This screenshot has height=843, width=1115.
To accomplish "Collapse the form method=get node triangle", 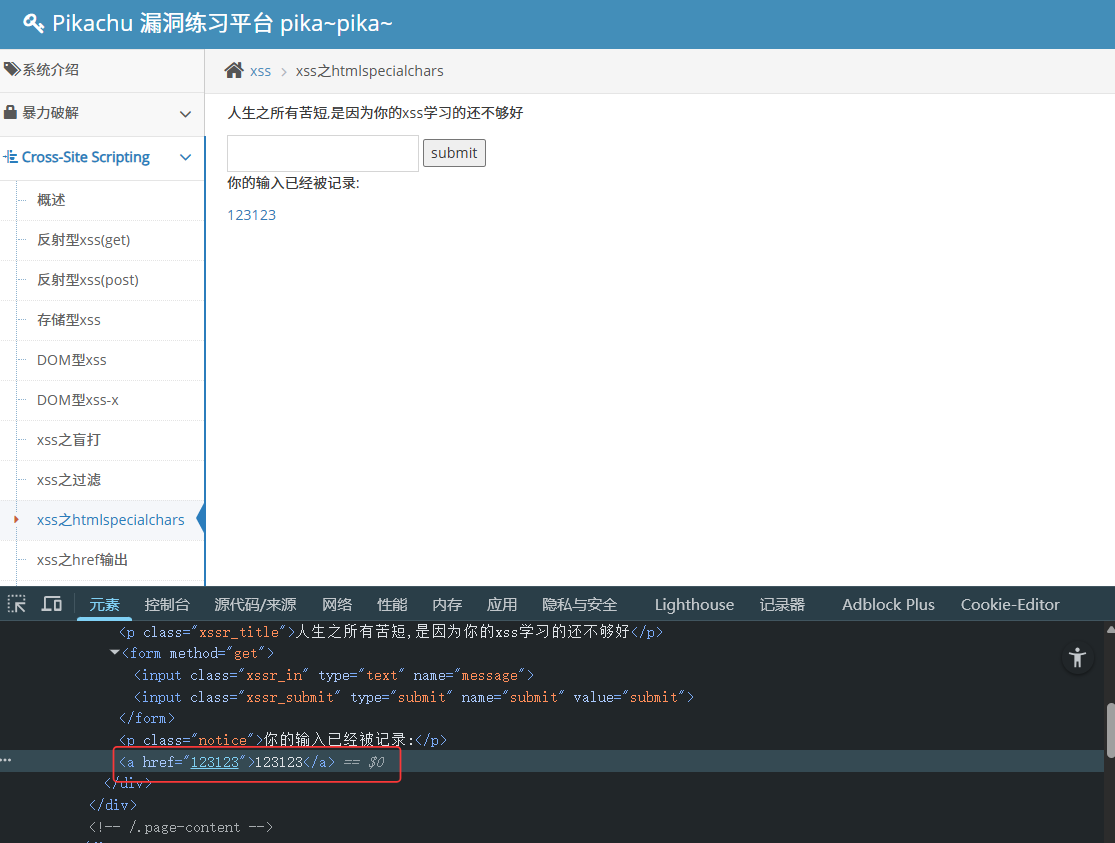I will point(114,652).
